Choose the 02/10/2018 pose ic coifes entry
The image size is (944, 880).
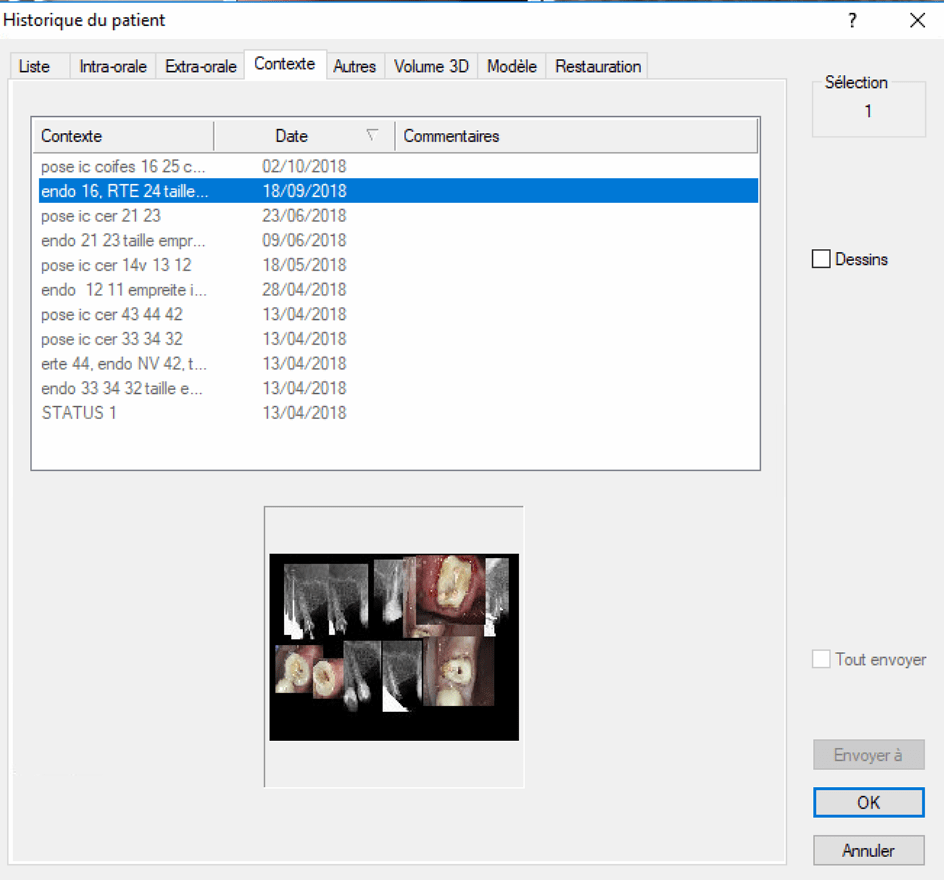point(124,166)
